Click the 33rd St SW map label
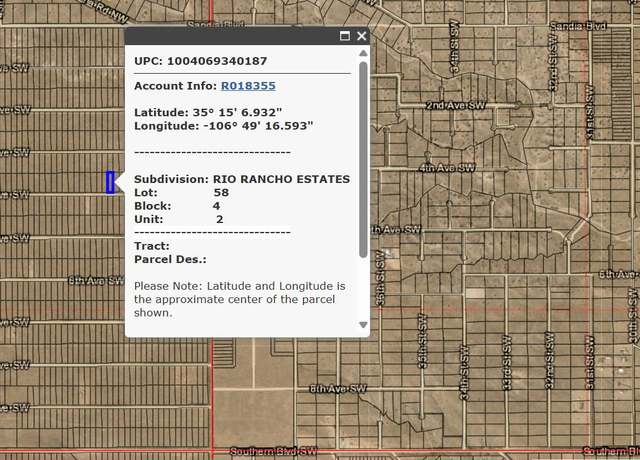The height and width of the screenshot is (460, 640). coord(507,363)
